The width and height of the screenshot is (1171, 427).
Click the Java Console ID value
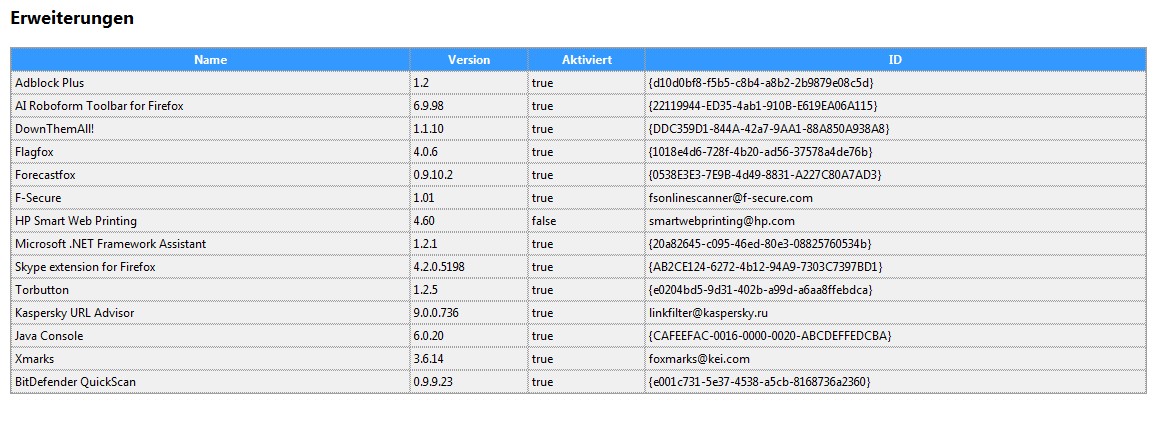(769, 336)
